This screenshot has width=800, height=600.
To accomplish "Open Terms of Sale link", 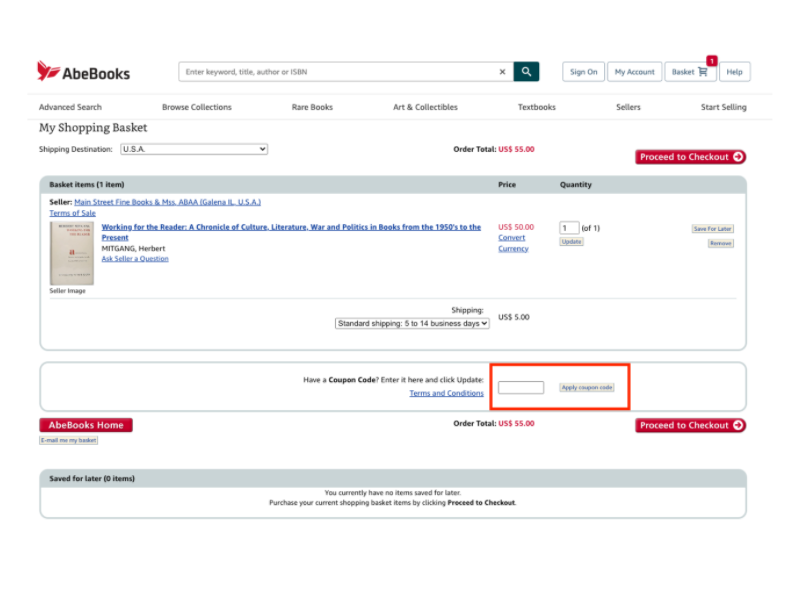I will pos(72,213).
